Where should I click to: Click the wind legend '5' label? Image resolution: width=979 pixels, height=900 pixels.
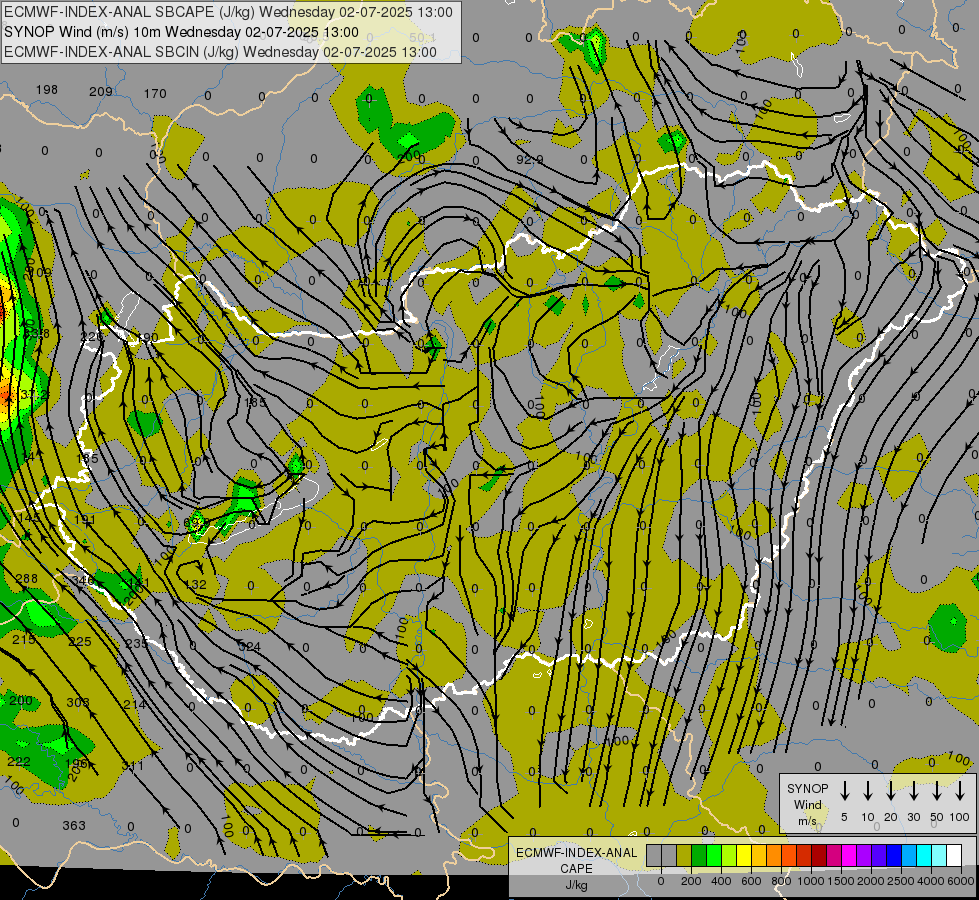pos(844,817)
